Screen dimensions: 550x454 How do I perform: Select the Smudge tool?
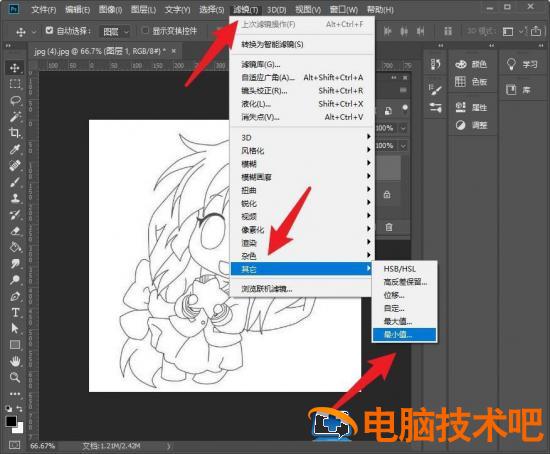(15, 263)
